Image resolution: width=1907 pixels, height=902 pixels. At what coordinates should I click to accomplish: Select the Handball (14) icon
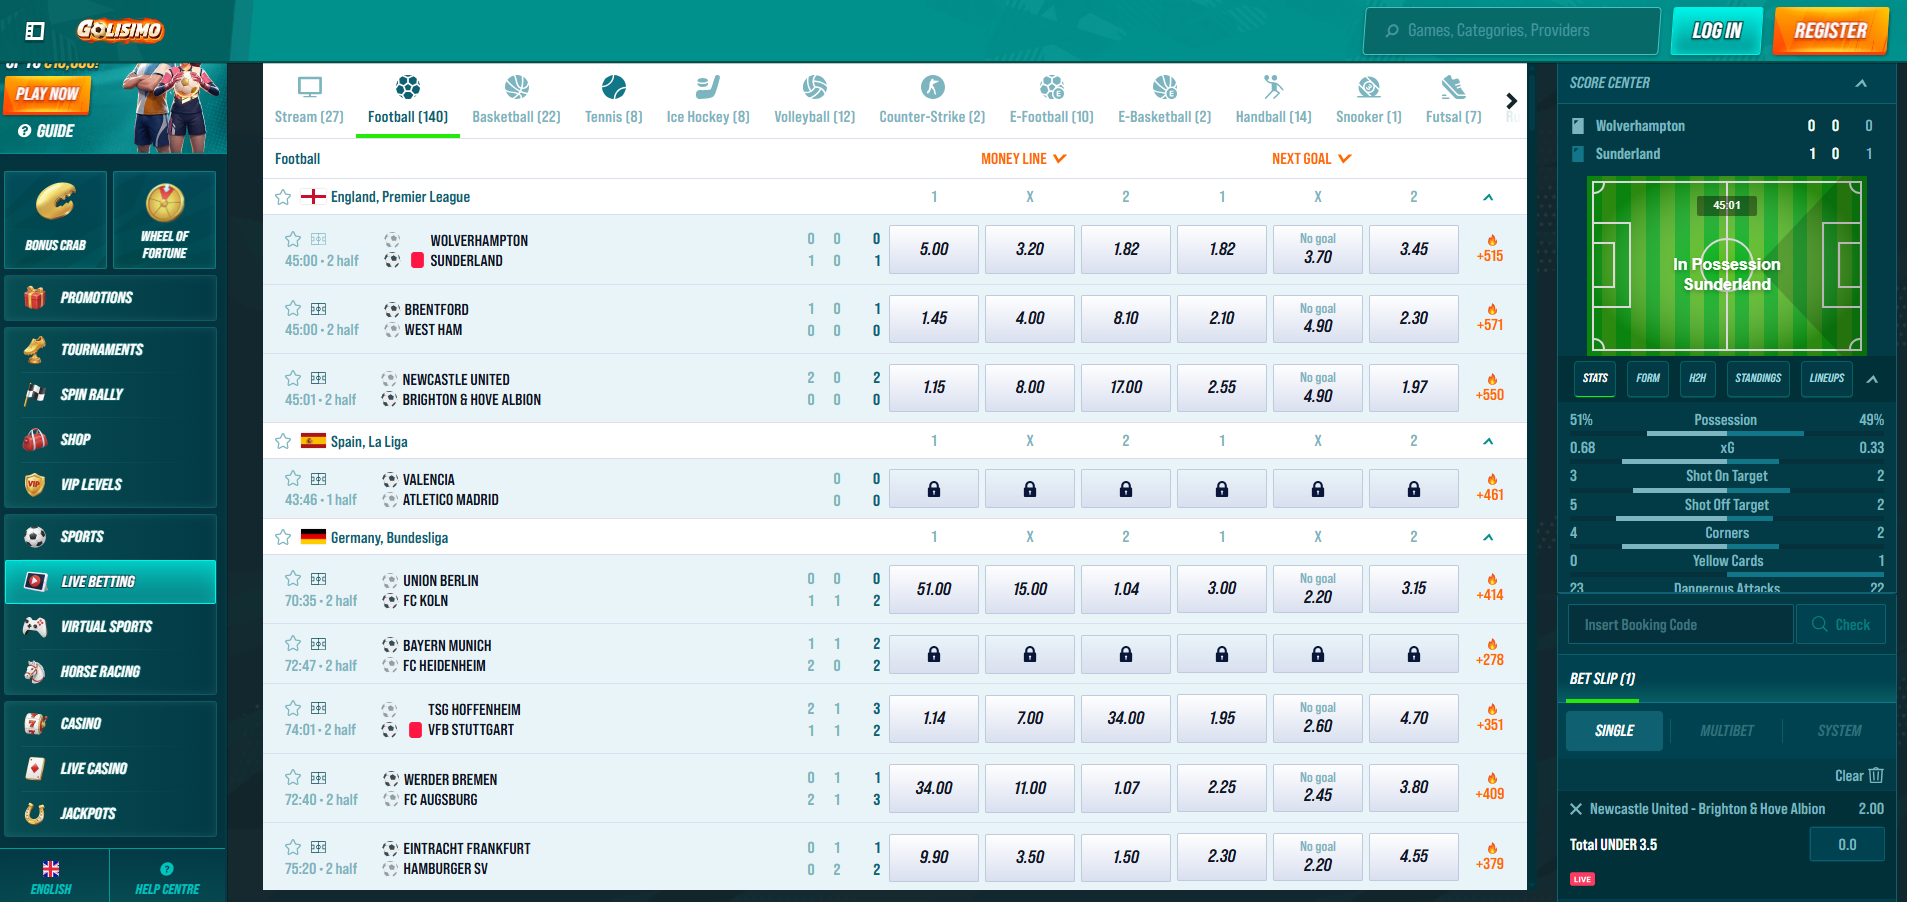point(1273,87)
